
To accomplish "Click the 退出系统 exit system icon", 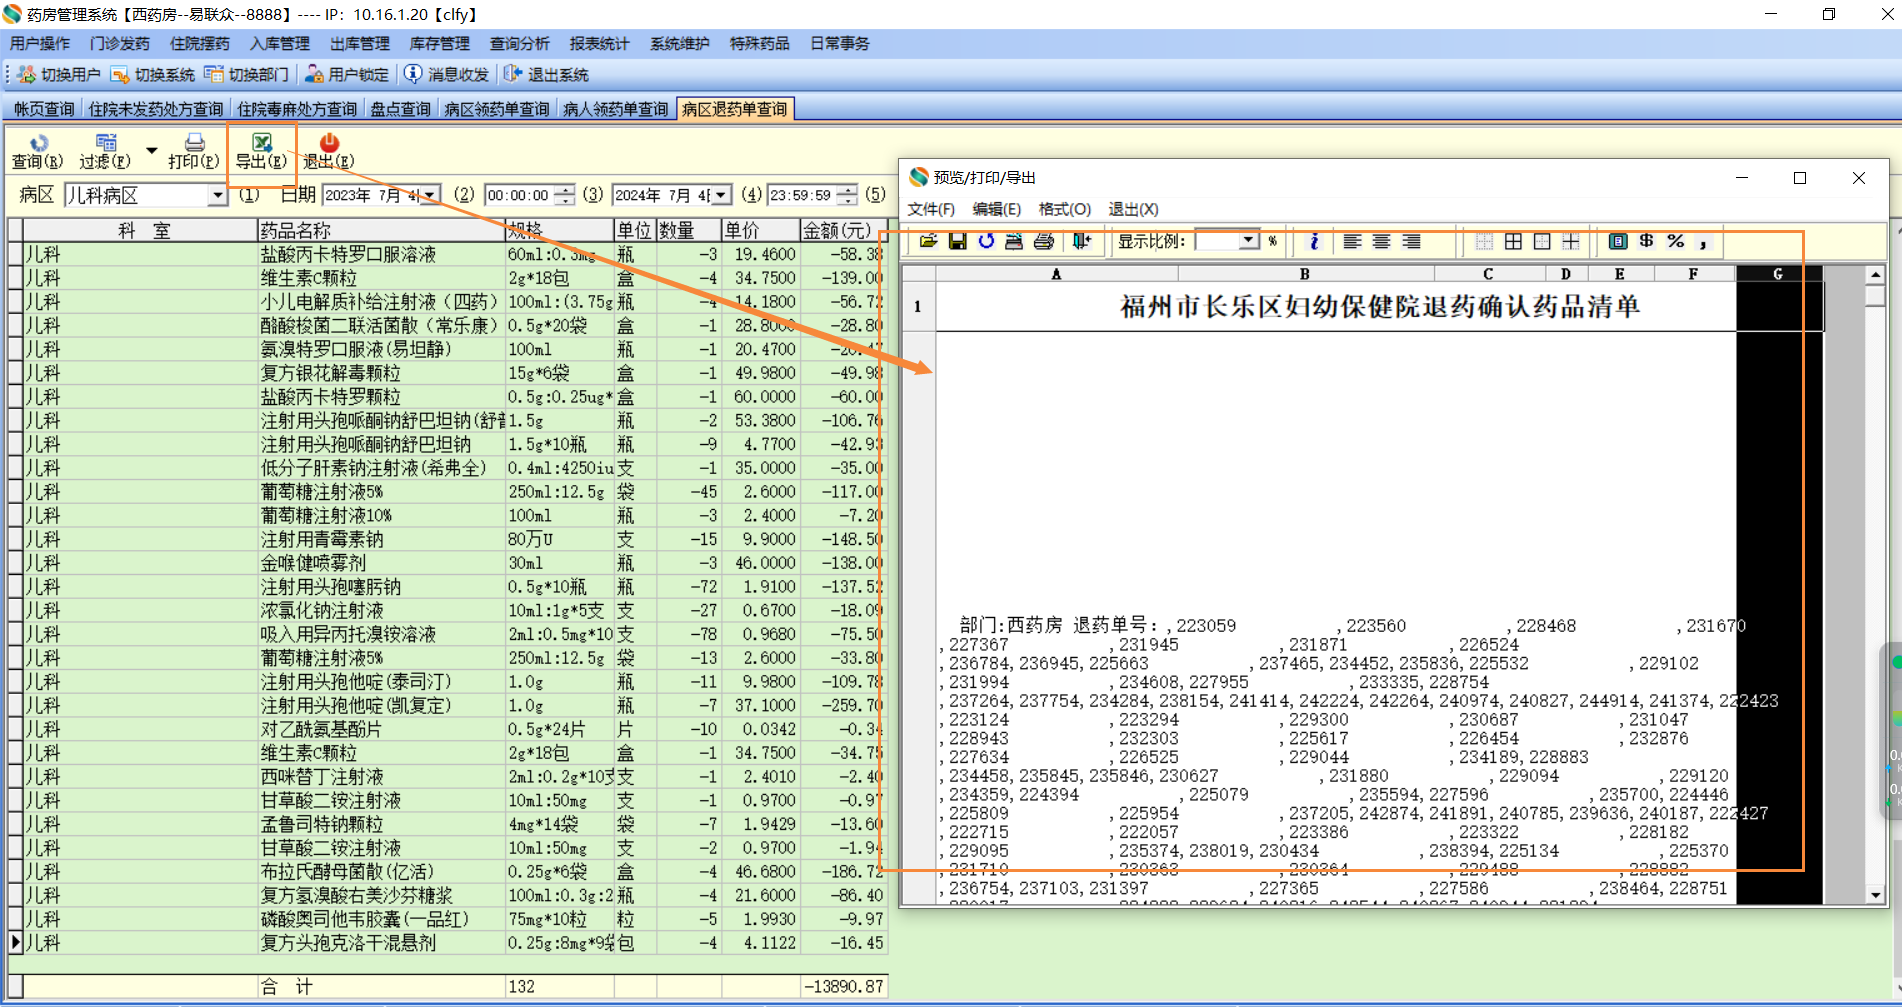I will click(513, 74).
